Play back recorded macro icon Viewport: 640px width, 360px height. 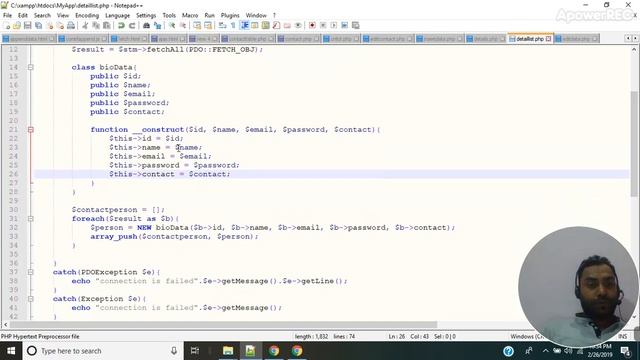click(333, 25)
